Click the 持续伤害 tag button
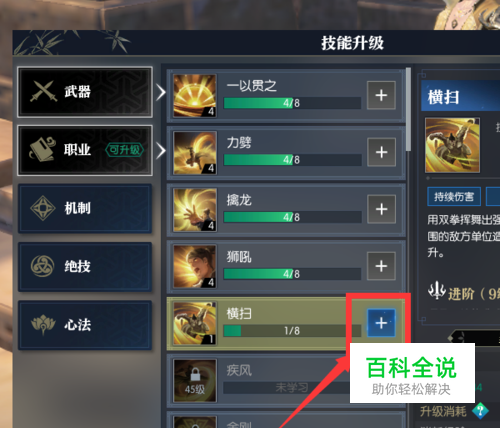This screenshot has width=500, height=428. tap(454, 197)
